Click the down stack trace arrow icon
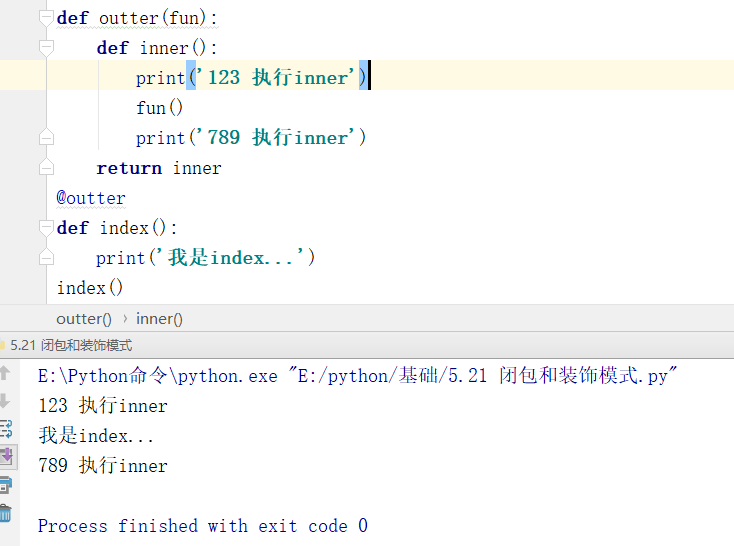This screenshot has width=734, height=546. click(5, 401)
